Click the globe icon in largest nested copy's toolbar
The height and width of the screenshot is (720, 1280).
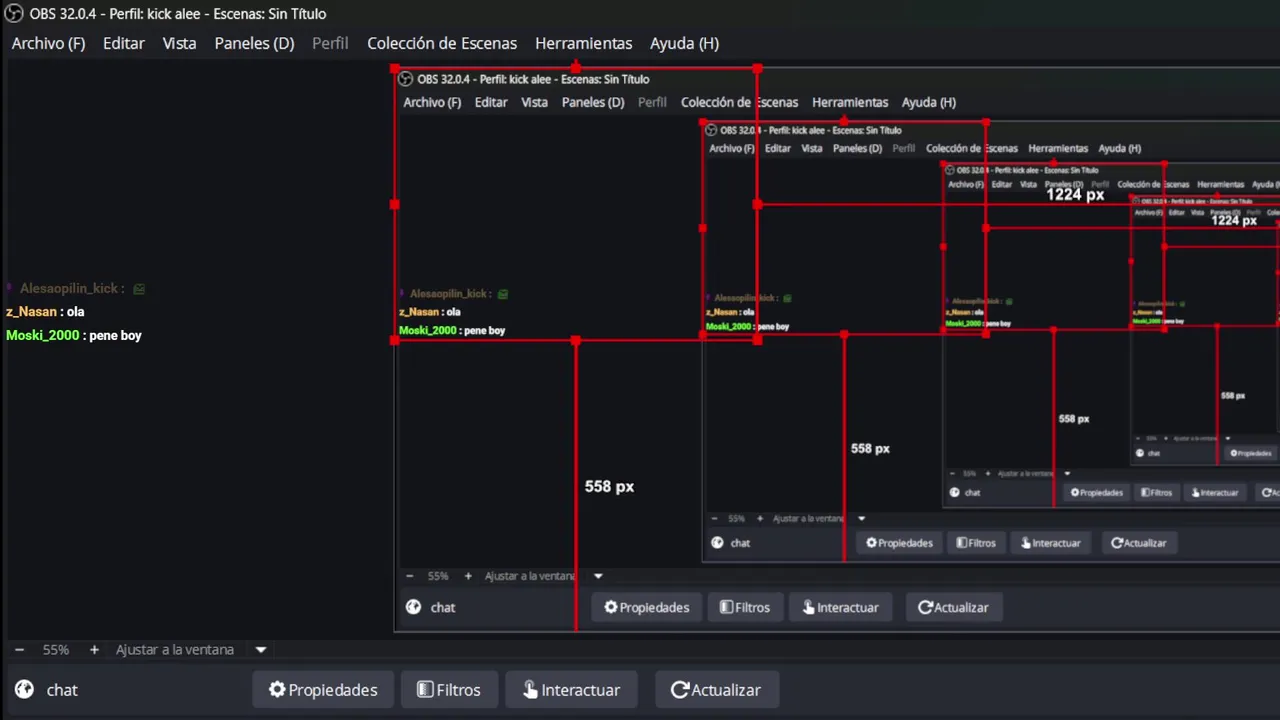413,607
